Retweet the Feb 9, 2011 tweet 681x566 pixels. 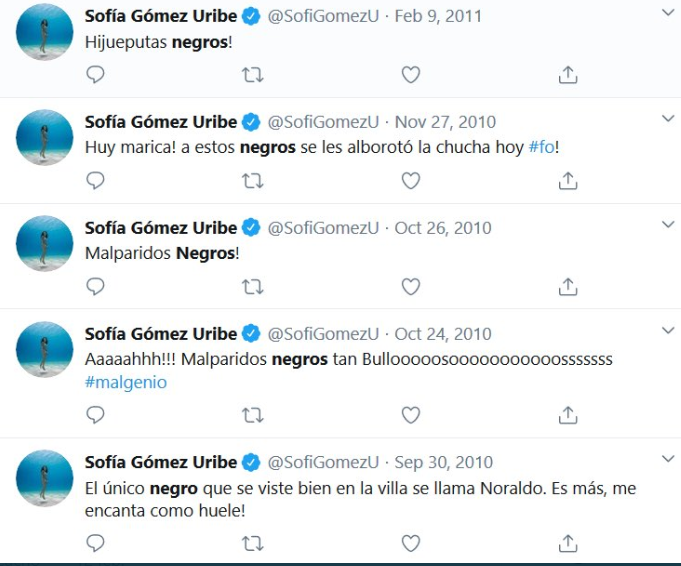253,75
